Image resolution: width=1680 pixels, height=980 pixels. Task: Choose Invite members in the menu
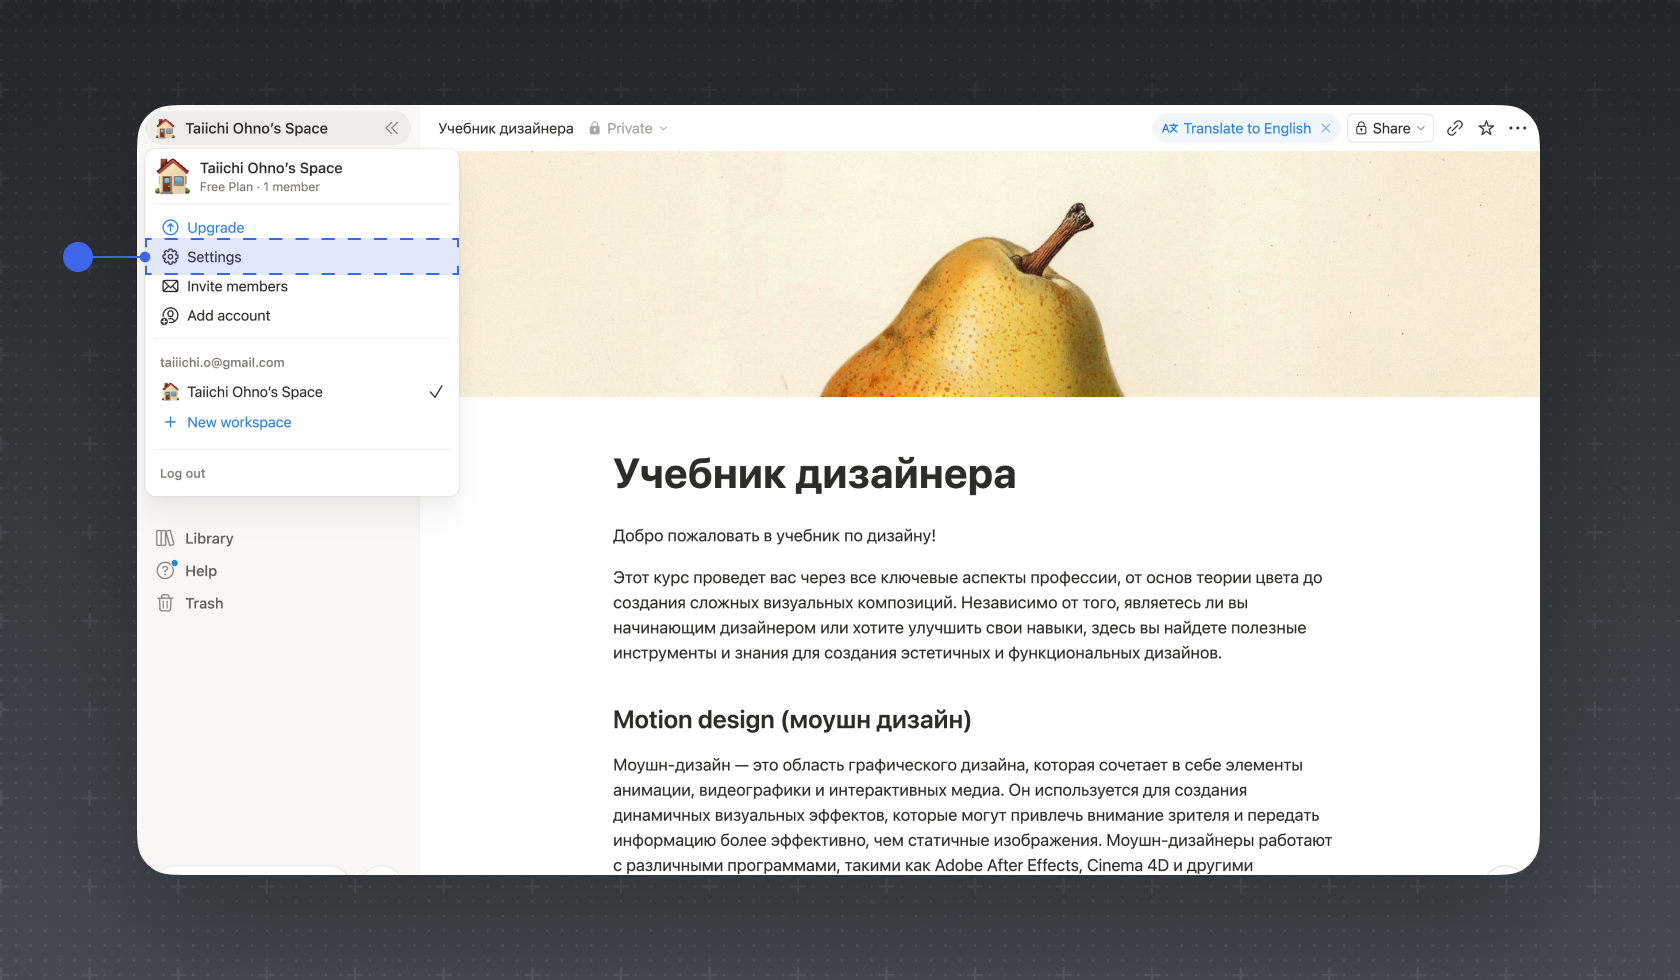302,286
